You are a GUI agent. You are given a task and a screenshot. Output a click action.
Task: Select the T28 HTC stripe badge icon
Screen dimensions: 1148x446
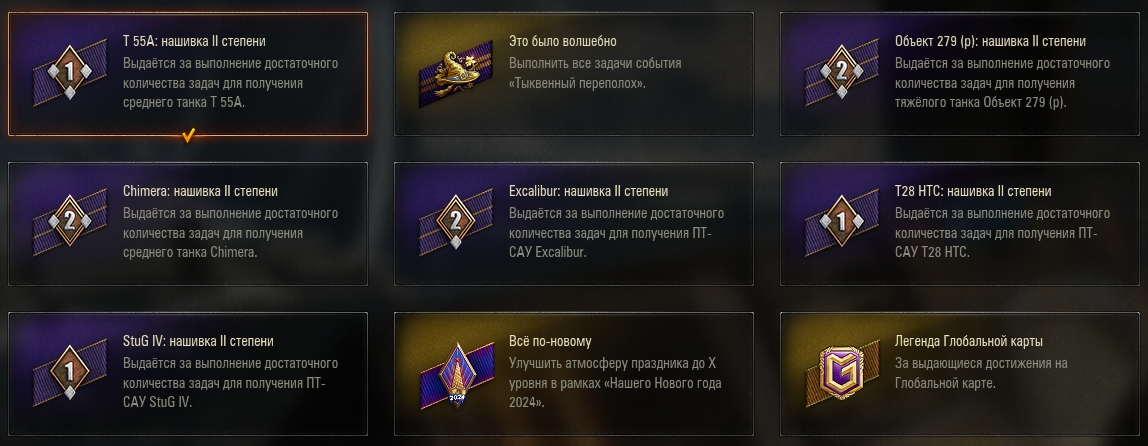pos(841,221)
